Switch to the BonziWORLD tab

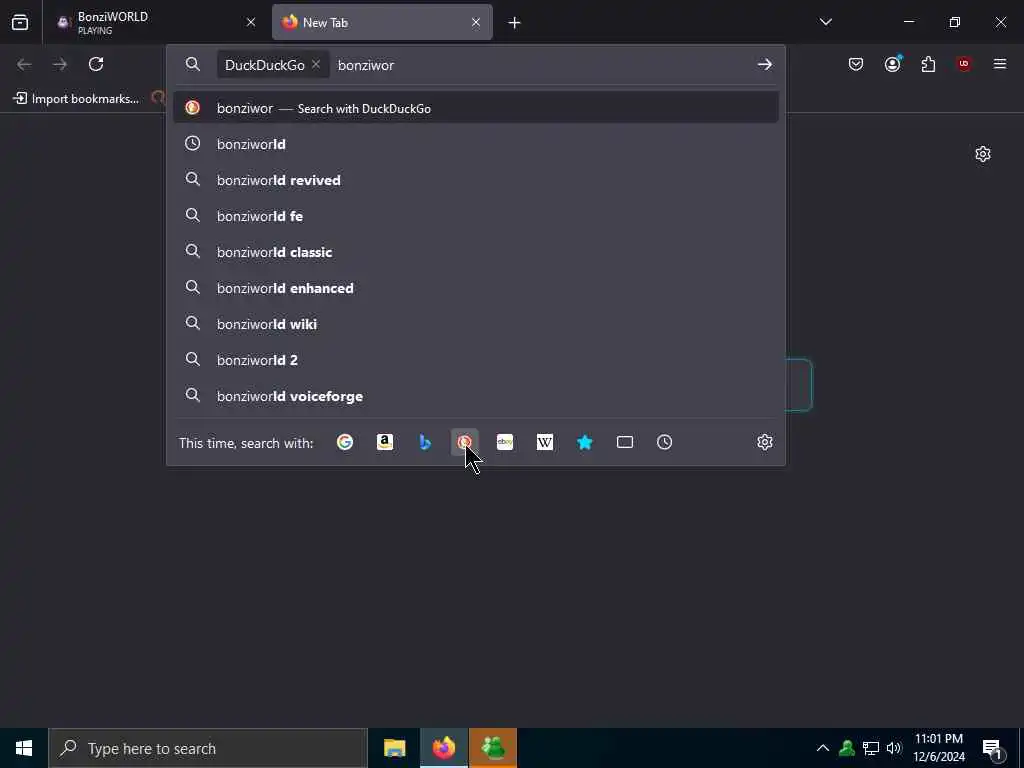[157, 22]
